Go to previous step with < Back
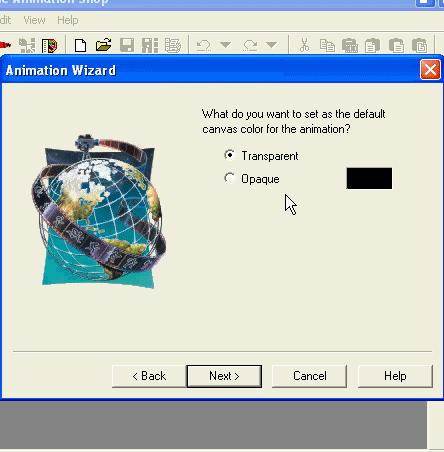Screen dimensions: 444x452 [x=149, y=376]
